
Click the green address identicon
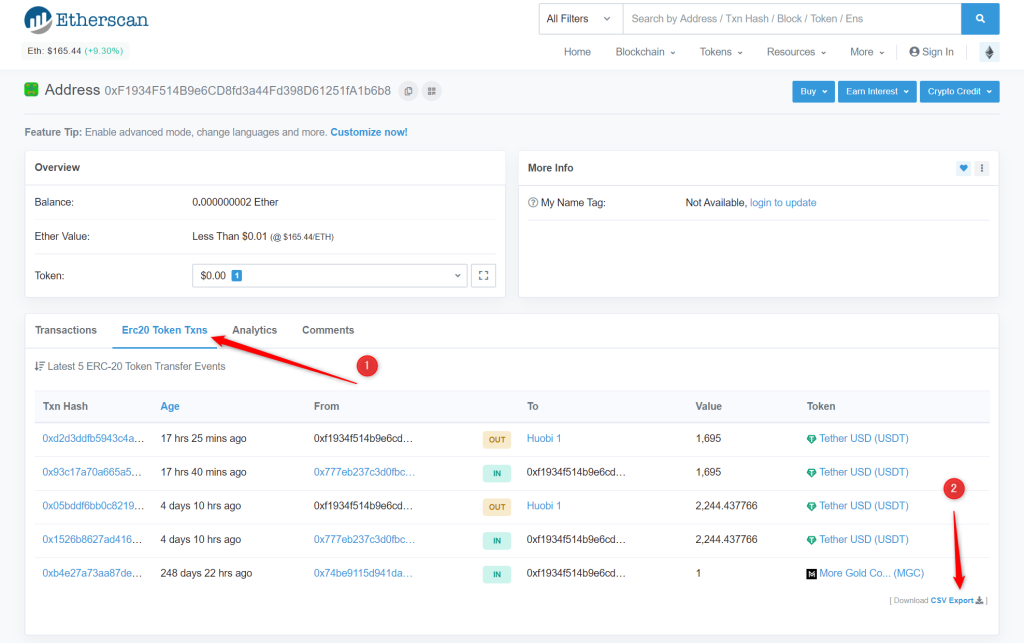click(x=31, y=89)
